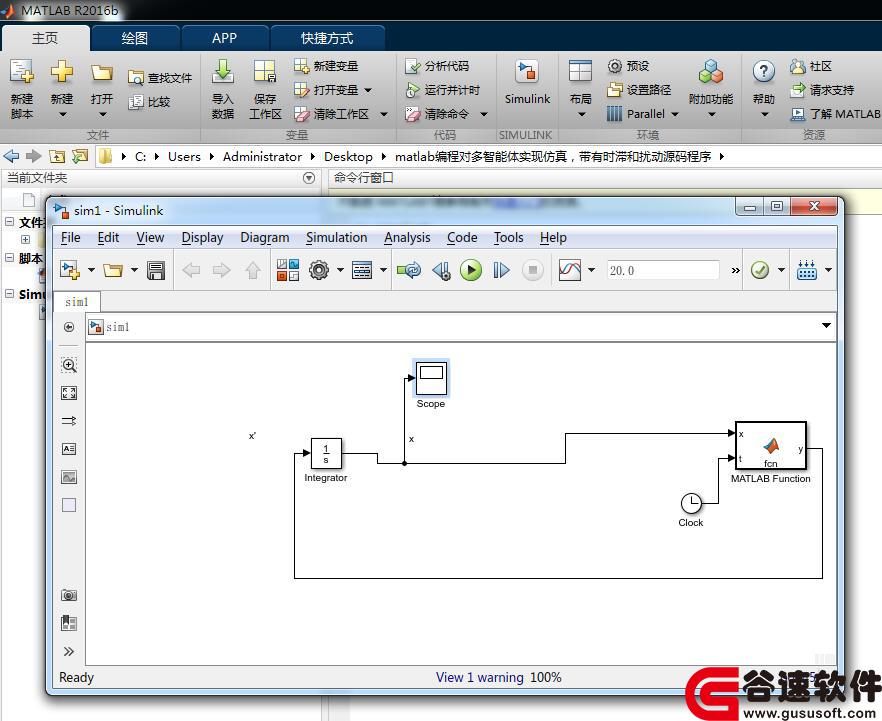The height and width of the screenshot is (721, 882).
Task: Open the Analysis menu in Simulink
Action: coord(407,238)
